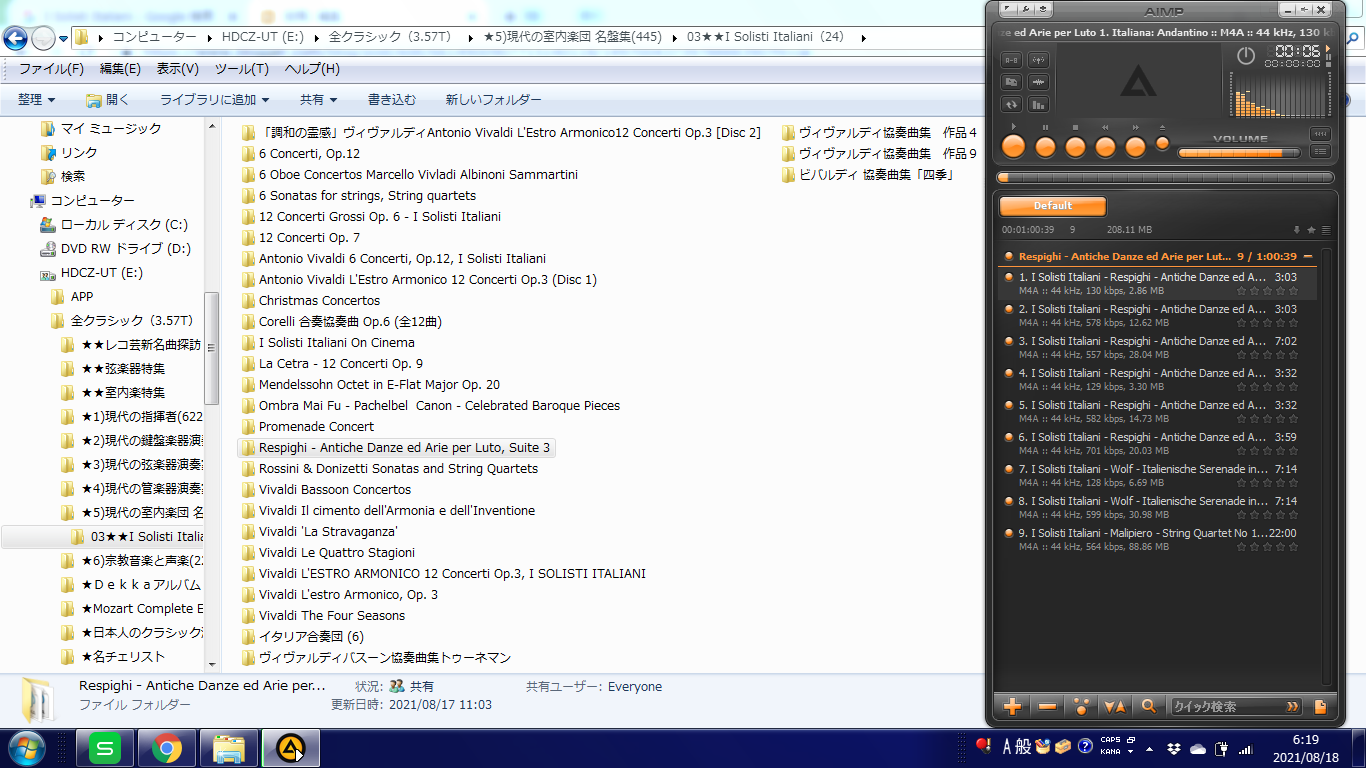This screenshot has width=1366, height=768.
Task: Select track 7 Wolf Italienische Serenade in AIMP
Action: tap(1158, 476)
